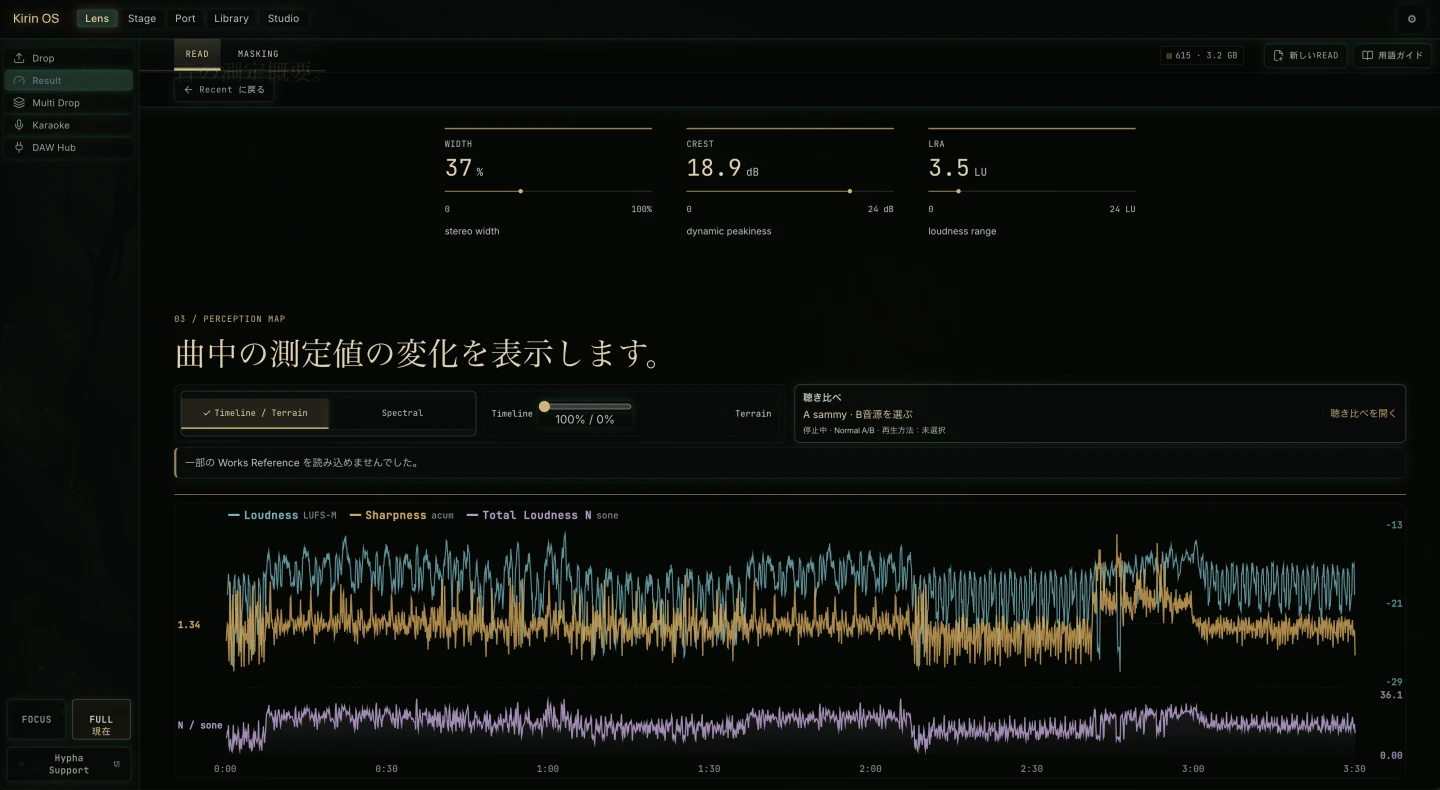This screenshot has height=790, width=1440.
Task: Click the '18.9 dB' crest value
Action: point(722,168)
